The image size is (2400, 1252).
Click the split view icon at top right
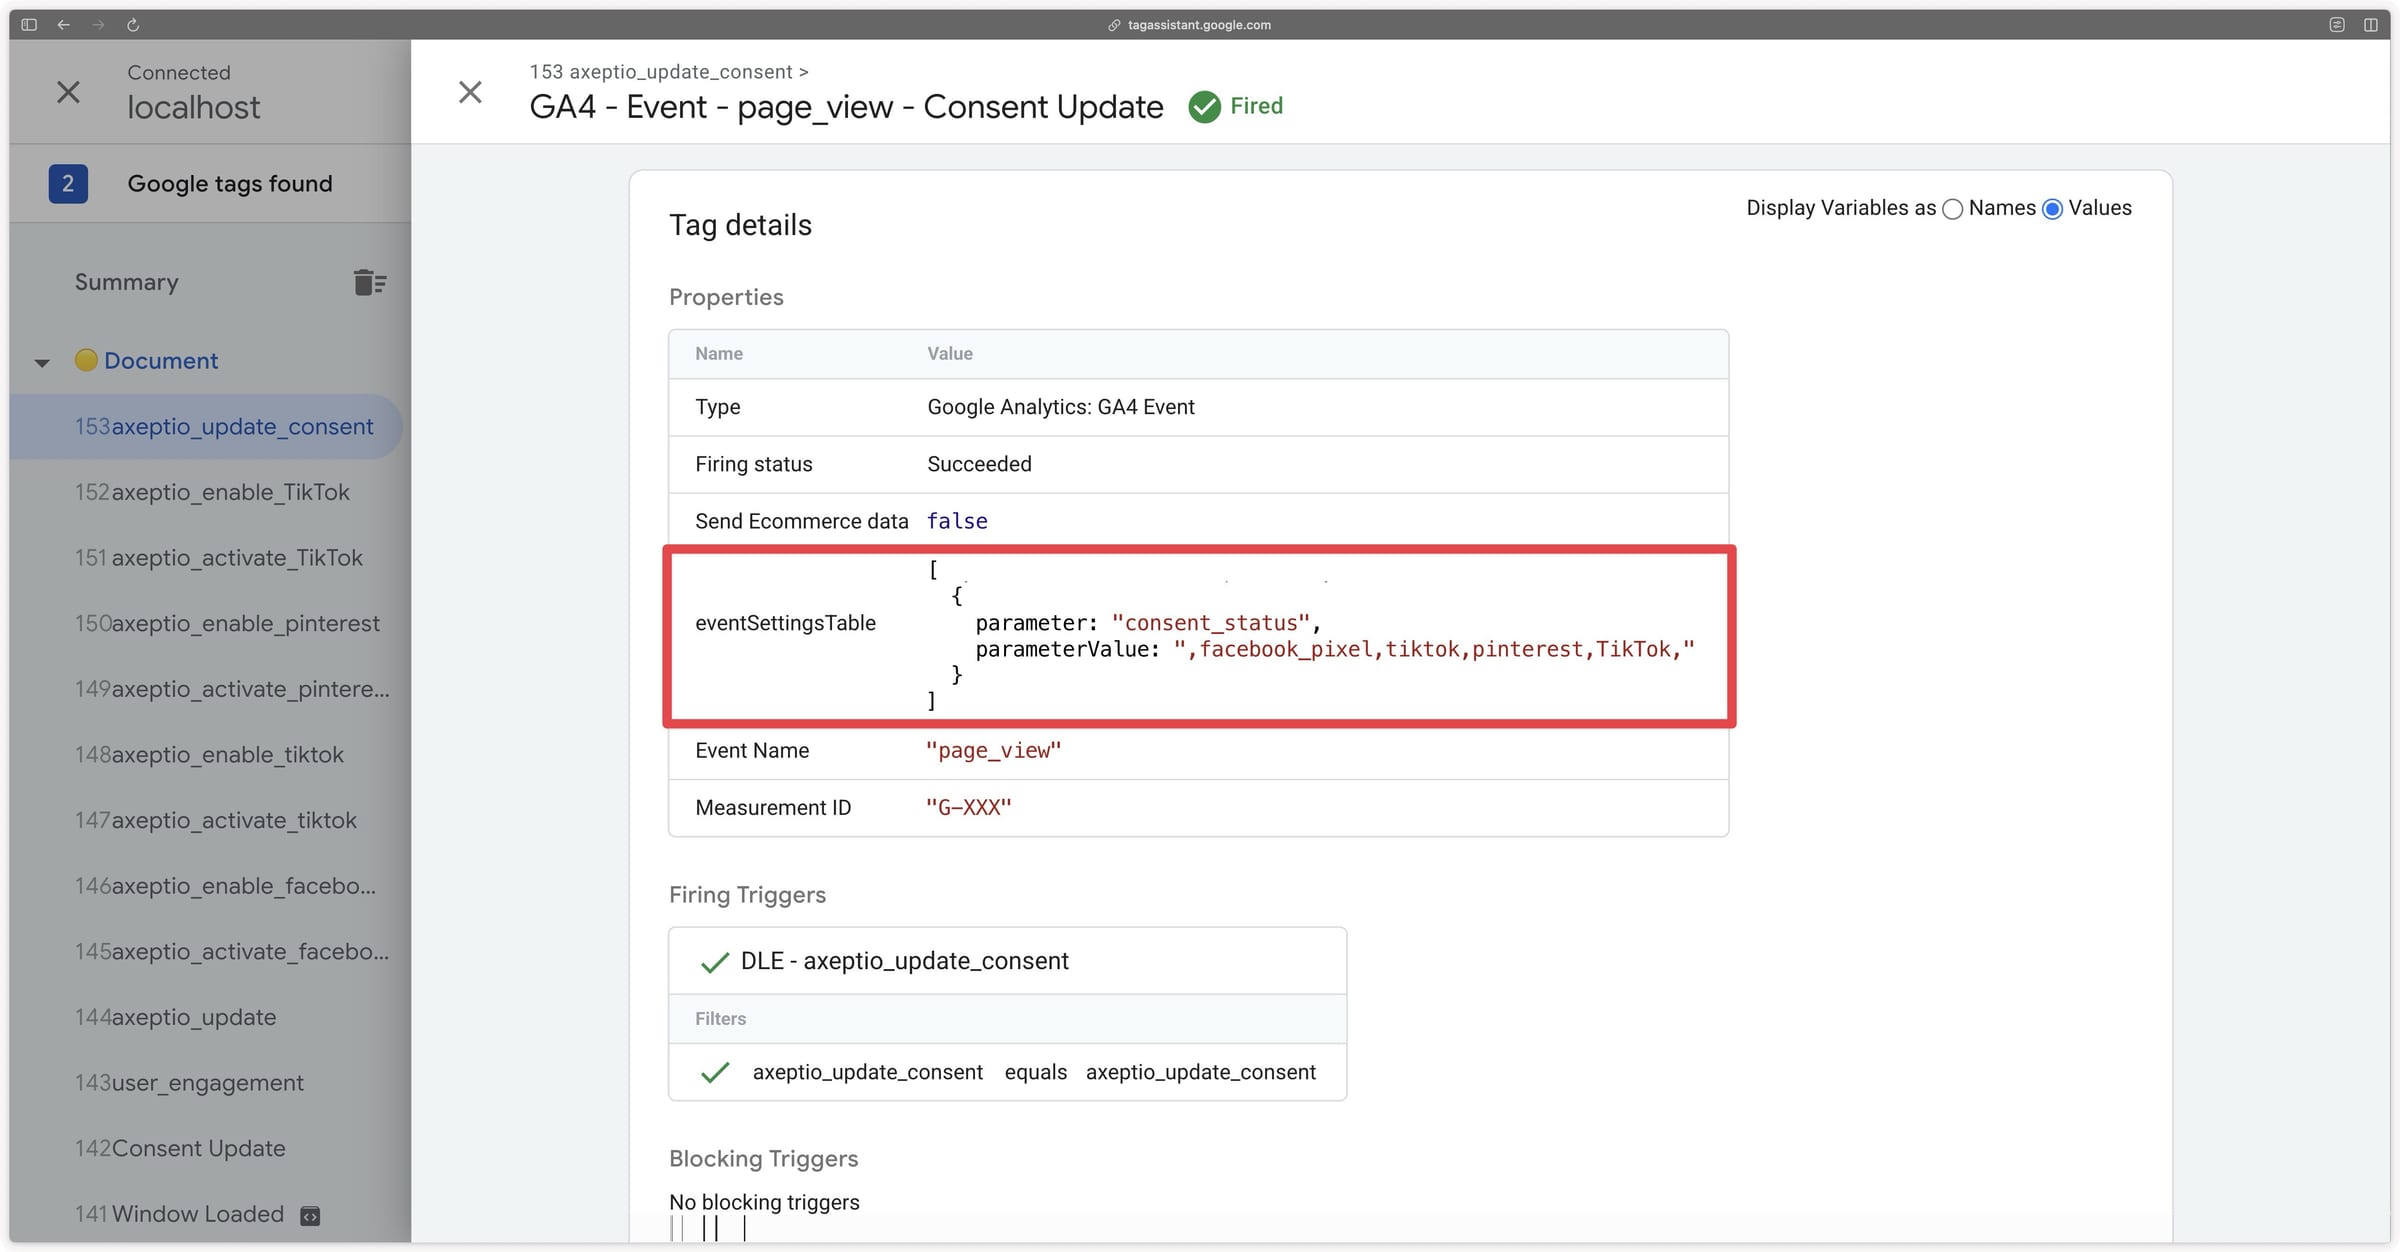(x=2370, y=24)
